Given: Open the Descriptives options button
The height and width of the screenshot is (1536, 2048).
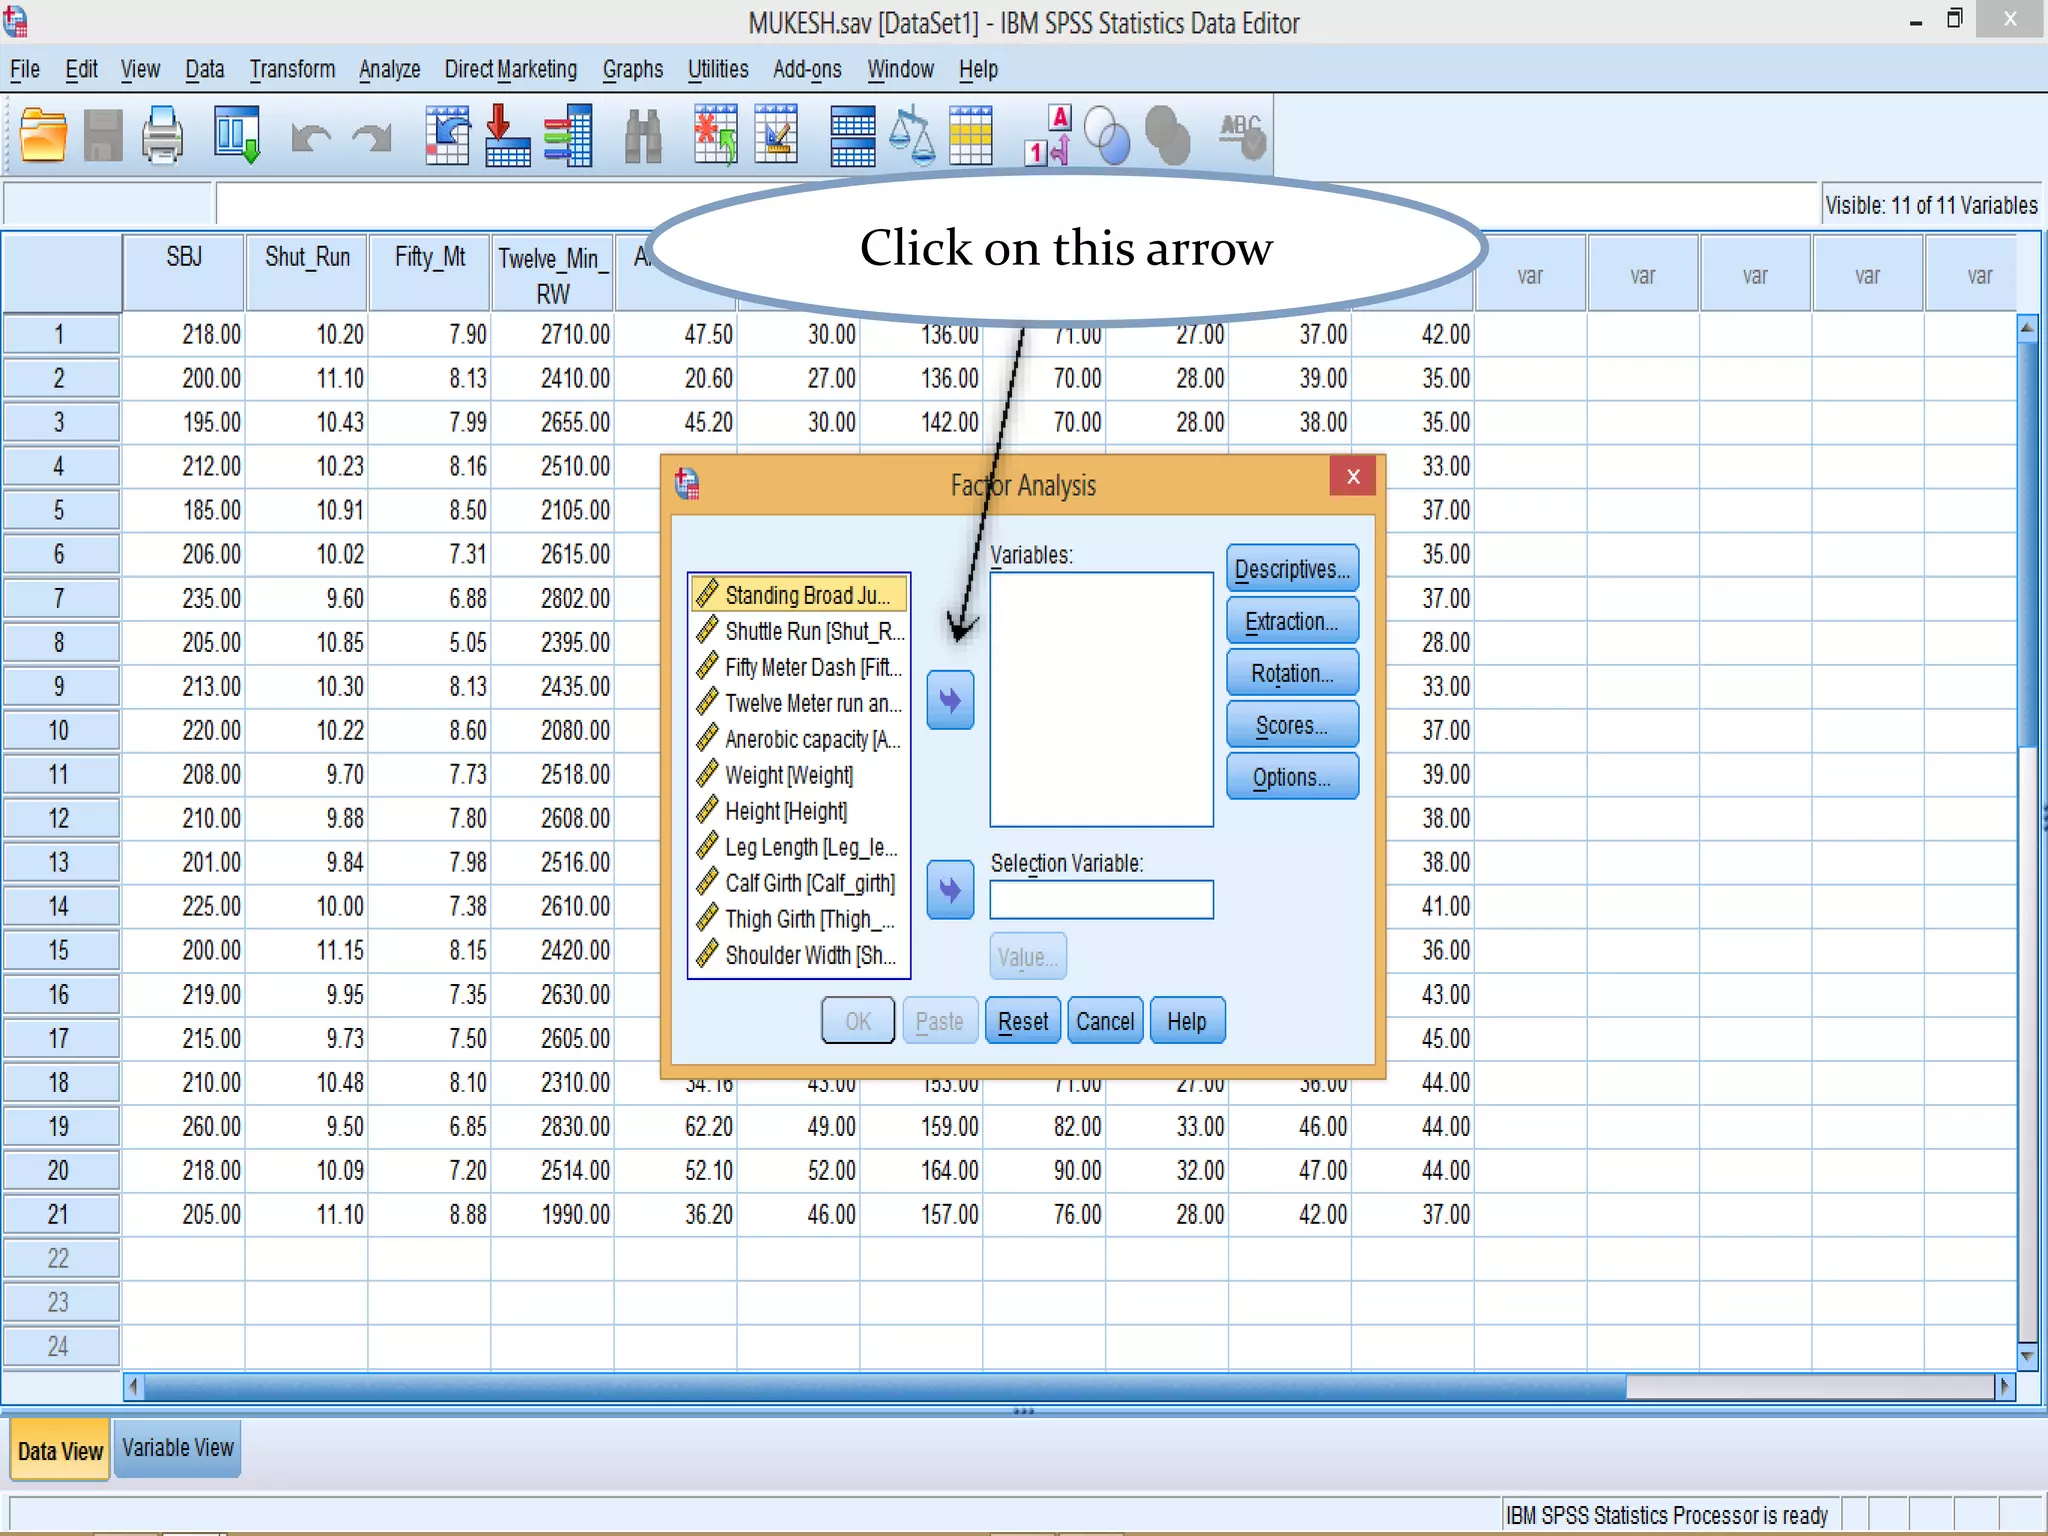Looking at the screenshot, I should (x=1292, y=570).
